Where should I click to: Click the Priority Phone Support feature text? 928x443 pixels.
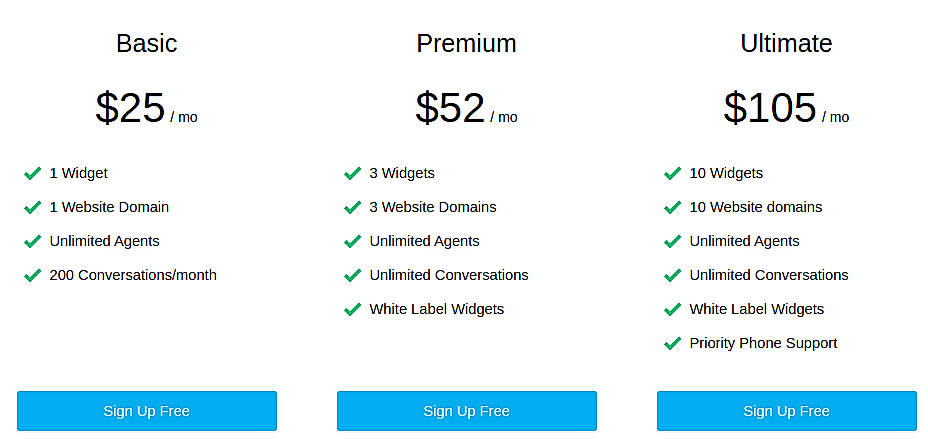pos(763,343)
